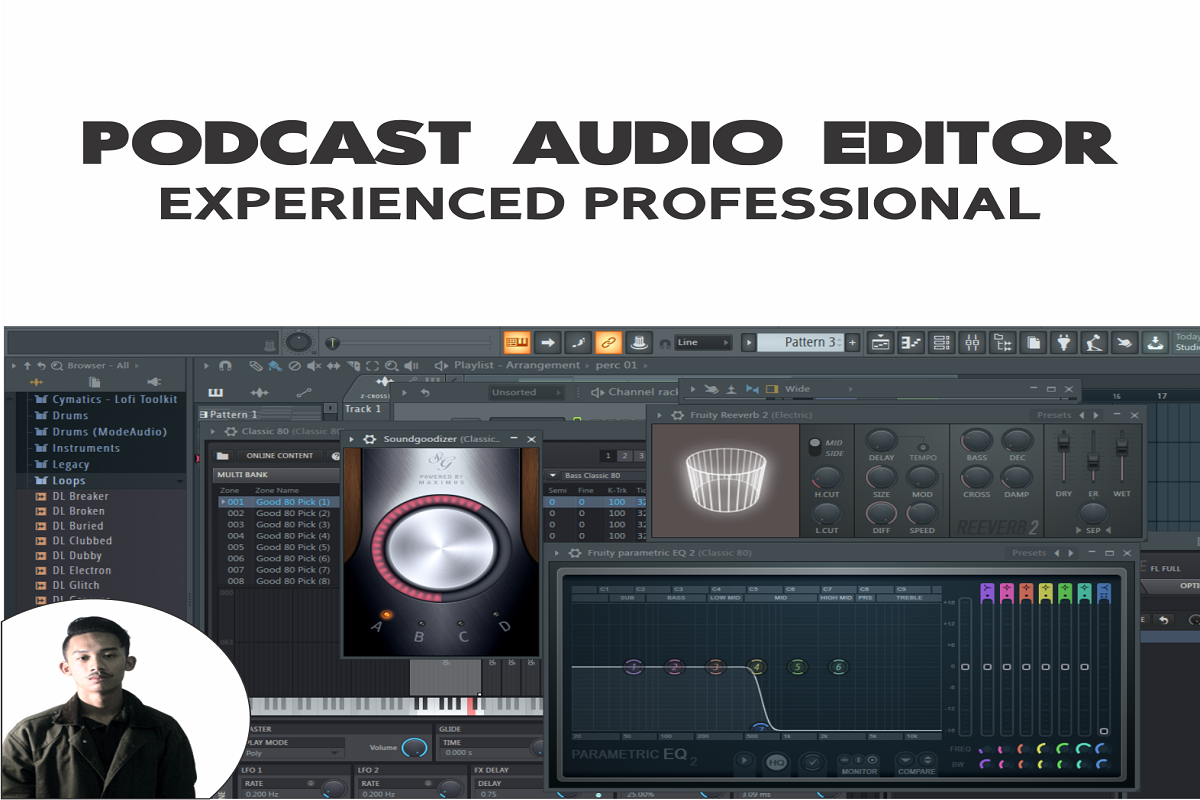Image resolution: width=1200 pixels, height=800 pixels.
Task: Select the zoom magnifier tool in Playlist
Action: (392, 366)
